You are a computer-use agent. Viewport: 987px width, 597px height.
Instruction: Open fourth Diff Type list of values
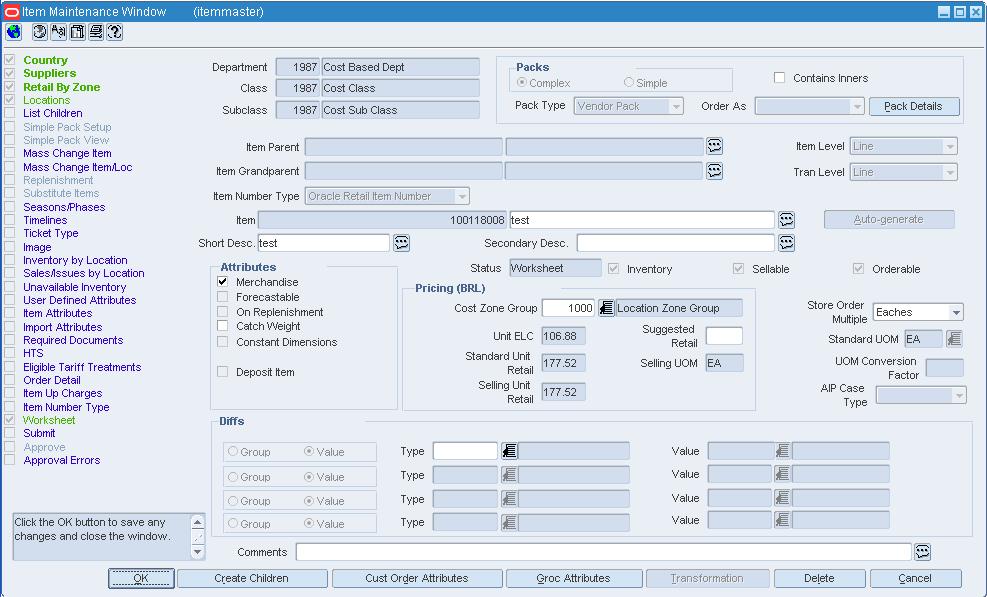509,522
